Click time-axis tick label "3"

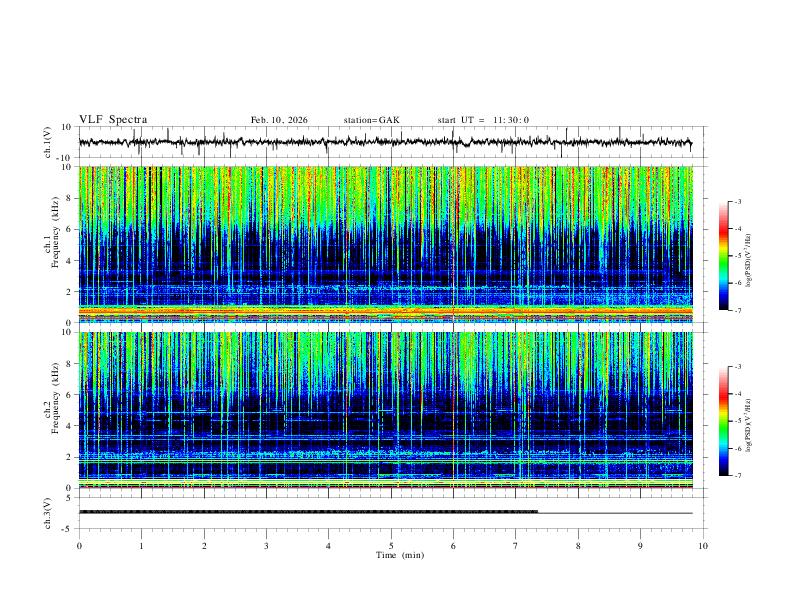tap(266, 546)
